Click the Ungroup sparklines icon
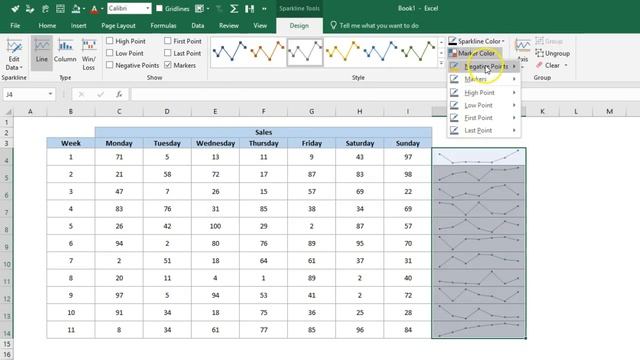Image resolution: width=640 pixels, height=360 pixels. click(540, 53)
